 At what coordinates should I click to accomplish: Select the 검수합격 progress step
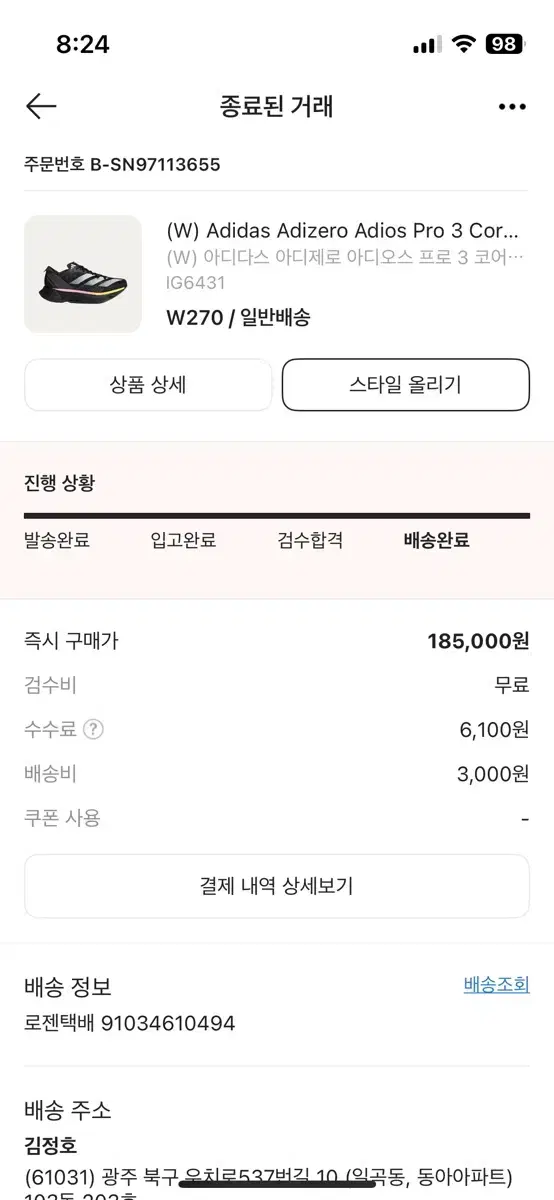click(310, 540)
